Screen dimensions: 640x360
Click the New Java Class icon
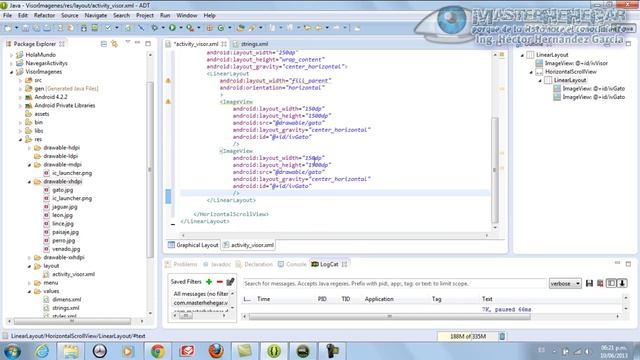(221, 28)
